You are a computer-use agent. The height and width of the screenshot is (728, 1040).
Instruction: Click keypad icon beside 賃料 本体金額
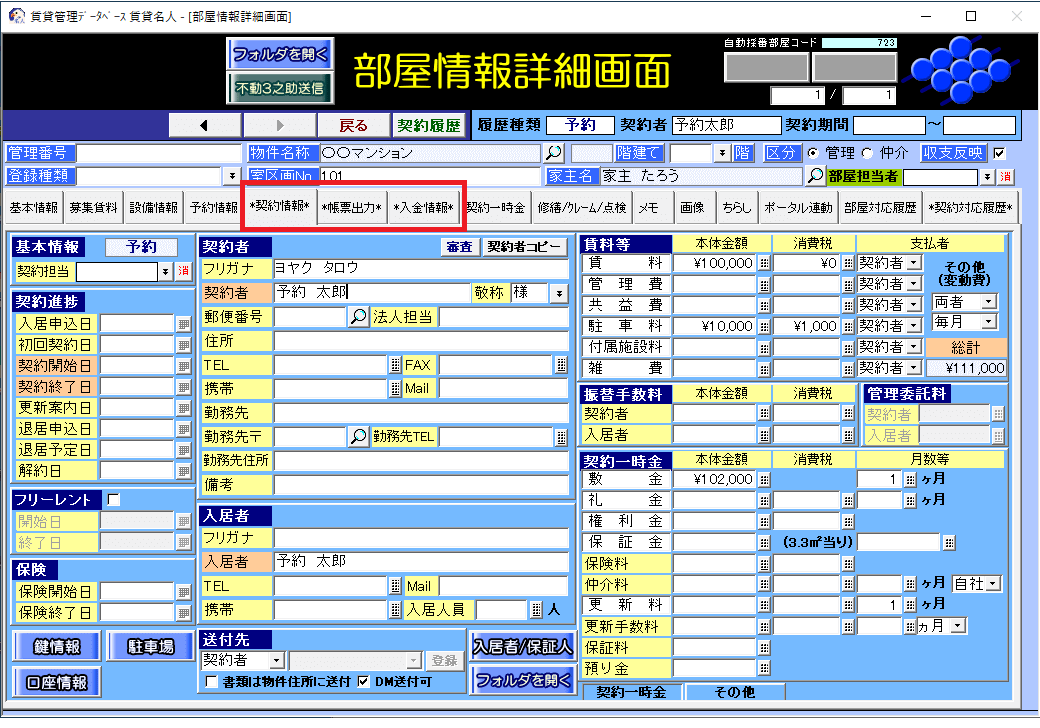(x=764, y=263)
